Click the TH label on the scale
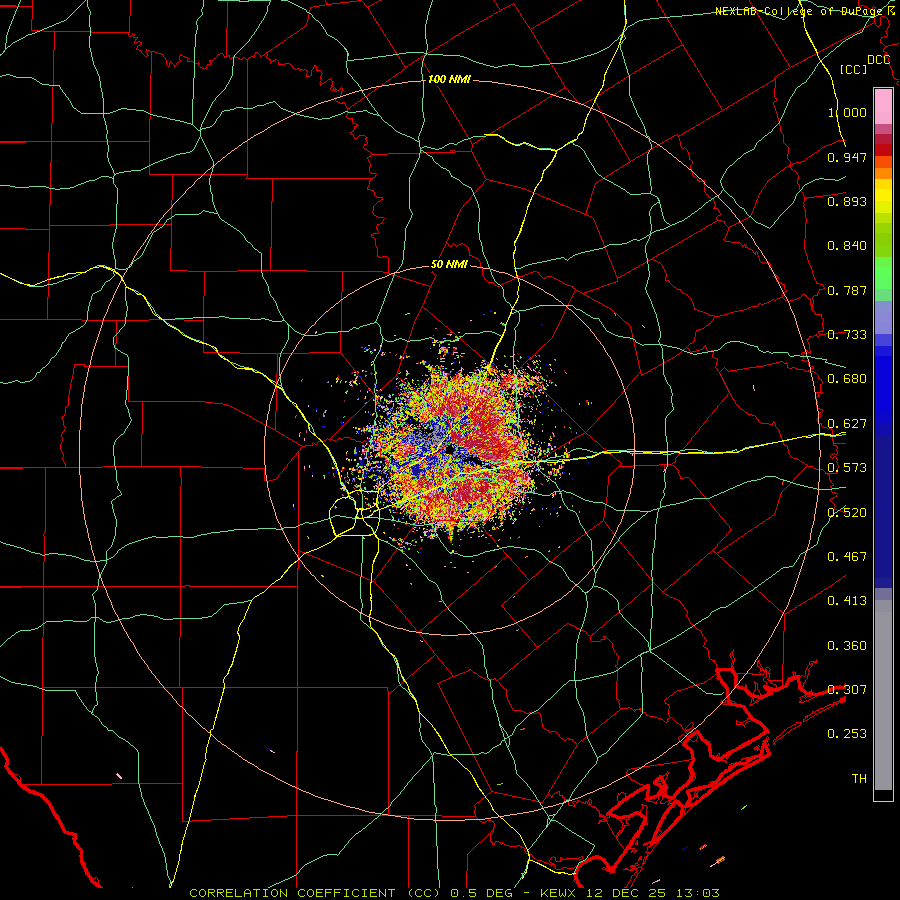 coord(859,779)
